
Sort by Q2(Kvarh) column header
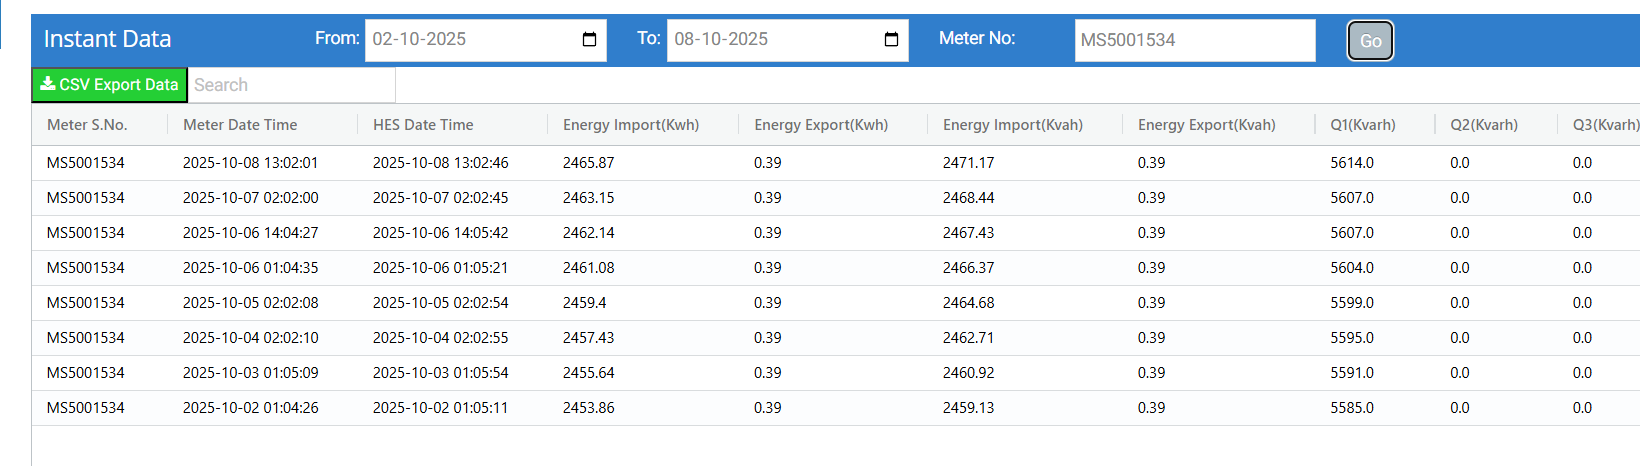(1484, 125)
